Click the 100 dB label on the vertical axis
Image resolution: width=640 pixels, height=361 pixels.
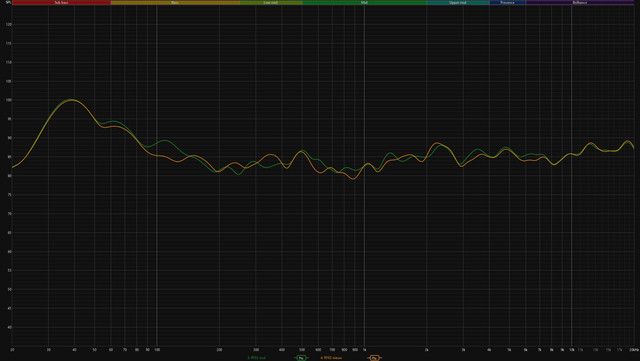click(8, 100)
